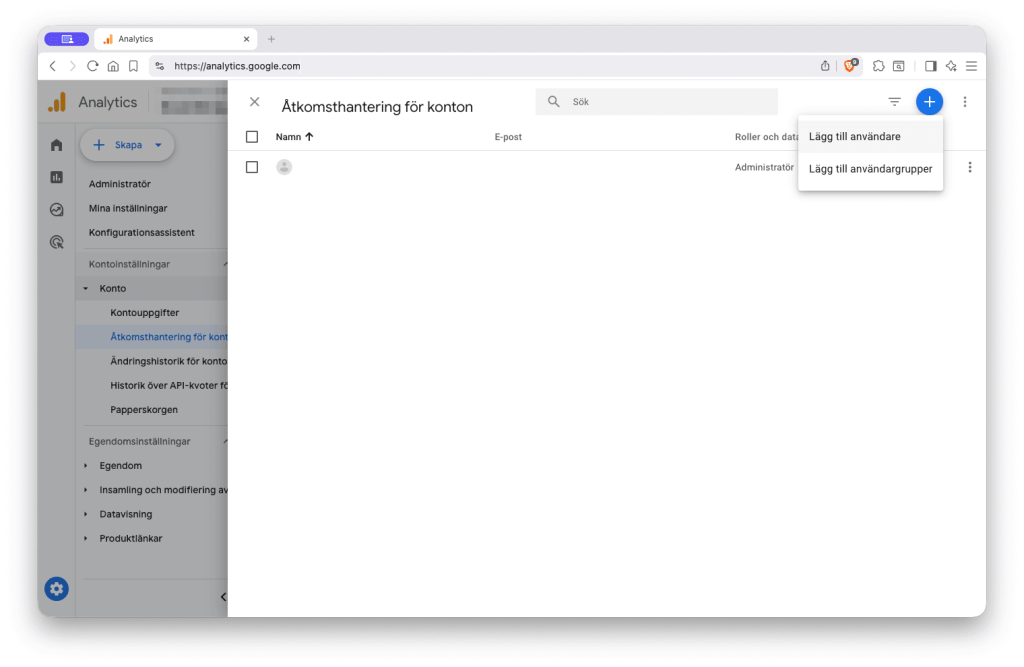Open the filter icon
The width and height of the screenshot is (1024, 667).
tap(894, 102)
